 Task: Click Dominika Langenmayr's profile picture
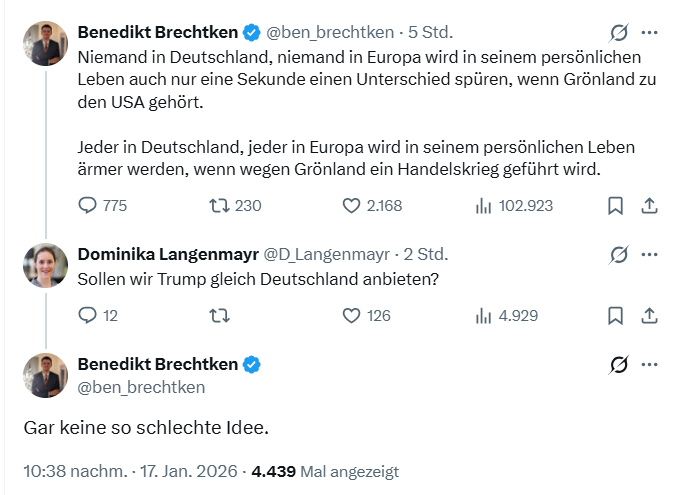click(46, 265)
